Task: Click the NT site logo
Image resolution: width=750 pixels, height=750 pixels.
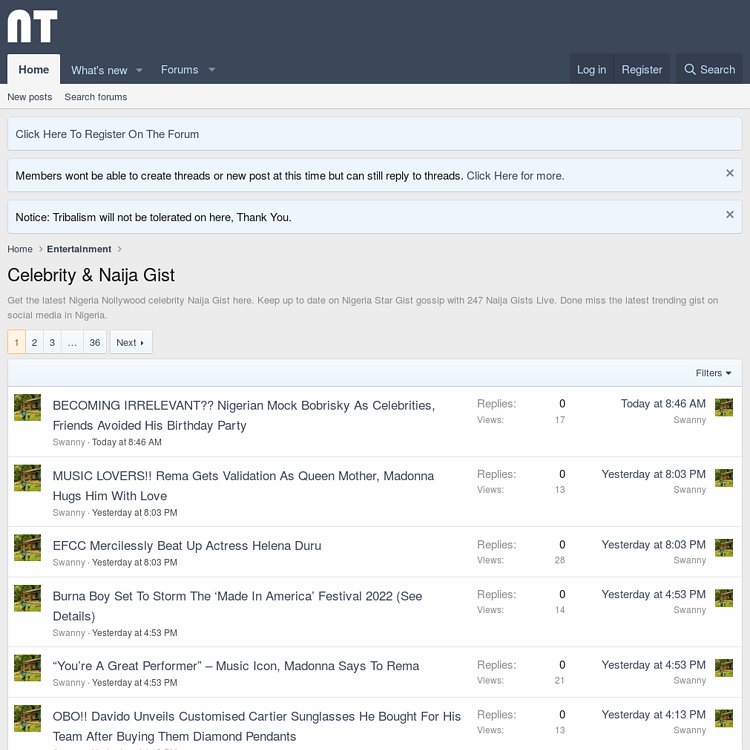Action: [33, 26]
